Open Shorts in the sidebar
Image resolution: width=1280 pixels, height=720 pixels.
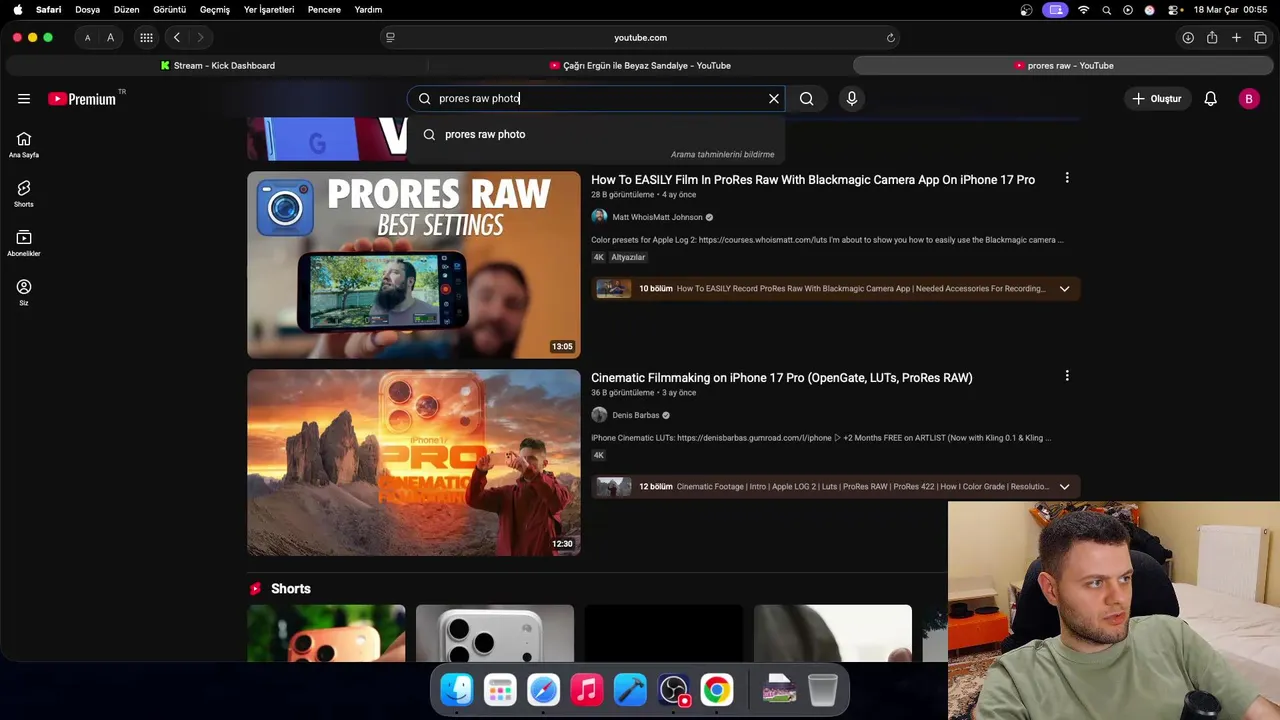click(24, 194)
